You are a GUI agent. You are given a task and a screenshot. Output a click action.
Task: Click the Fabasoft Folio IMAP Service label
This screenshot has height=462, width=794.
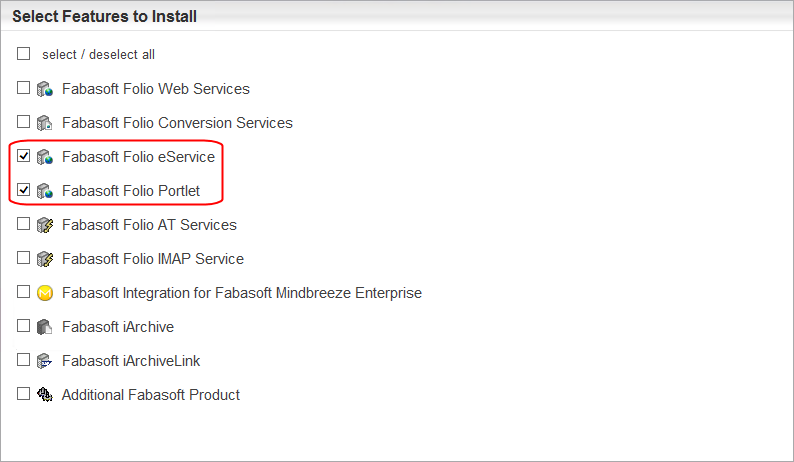(x=152, y=259)
